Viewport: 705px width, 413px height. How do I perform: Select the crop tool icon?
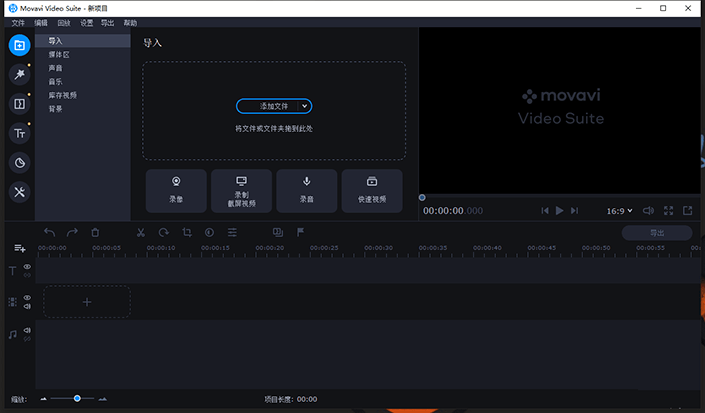(x=187, y=232)
